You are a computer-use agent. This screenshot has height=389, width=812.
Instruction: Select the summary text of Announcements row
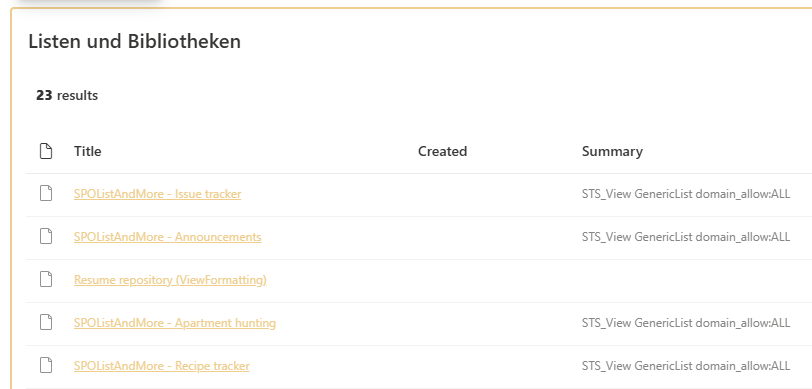point(686,237)
